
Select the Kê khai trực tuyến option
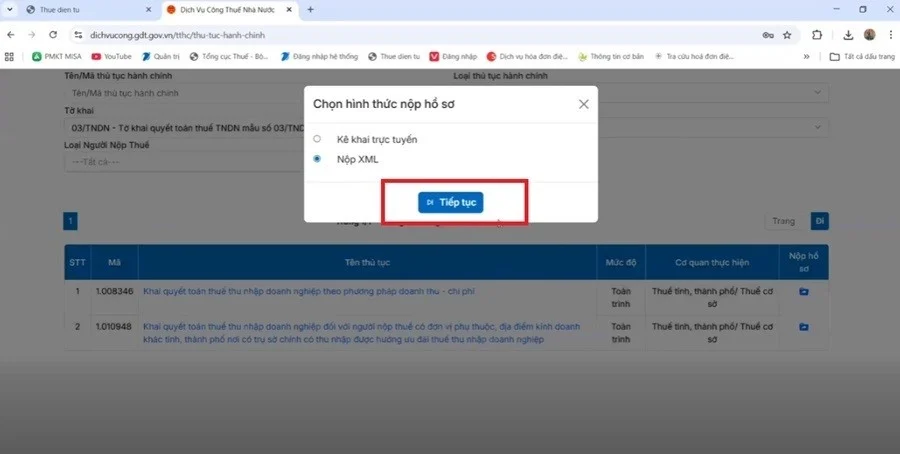pyautogui.click(x=317, y=139)
